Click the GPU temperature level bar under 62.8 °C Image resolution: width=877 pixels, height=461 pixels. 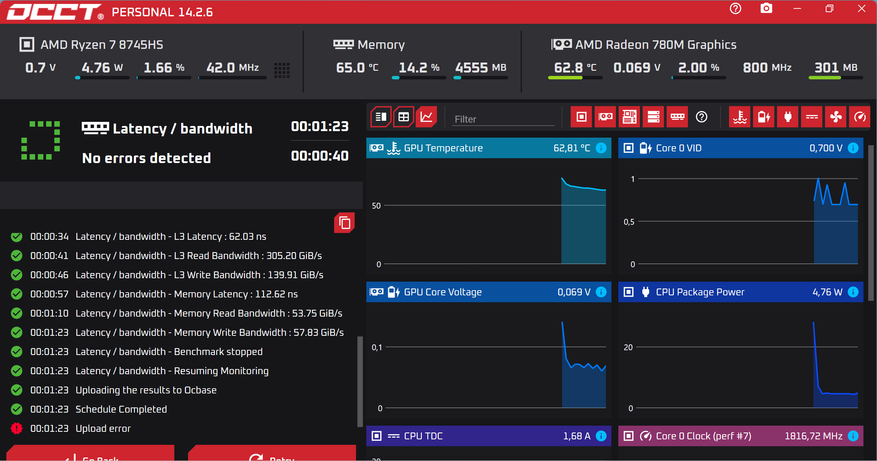coord(575,78)
